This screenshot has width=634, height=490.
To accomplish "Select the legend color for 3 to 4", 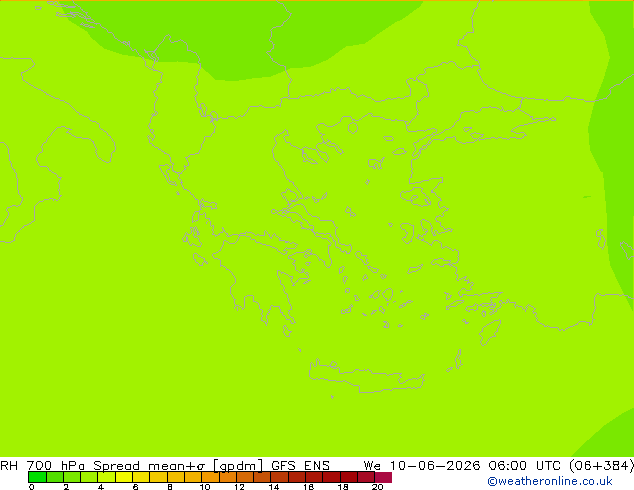I will [x=89, y=477].
